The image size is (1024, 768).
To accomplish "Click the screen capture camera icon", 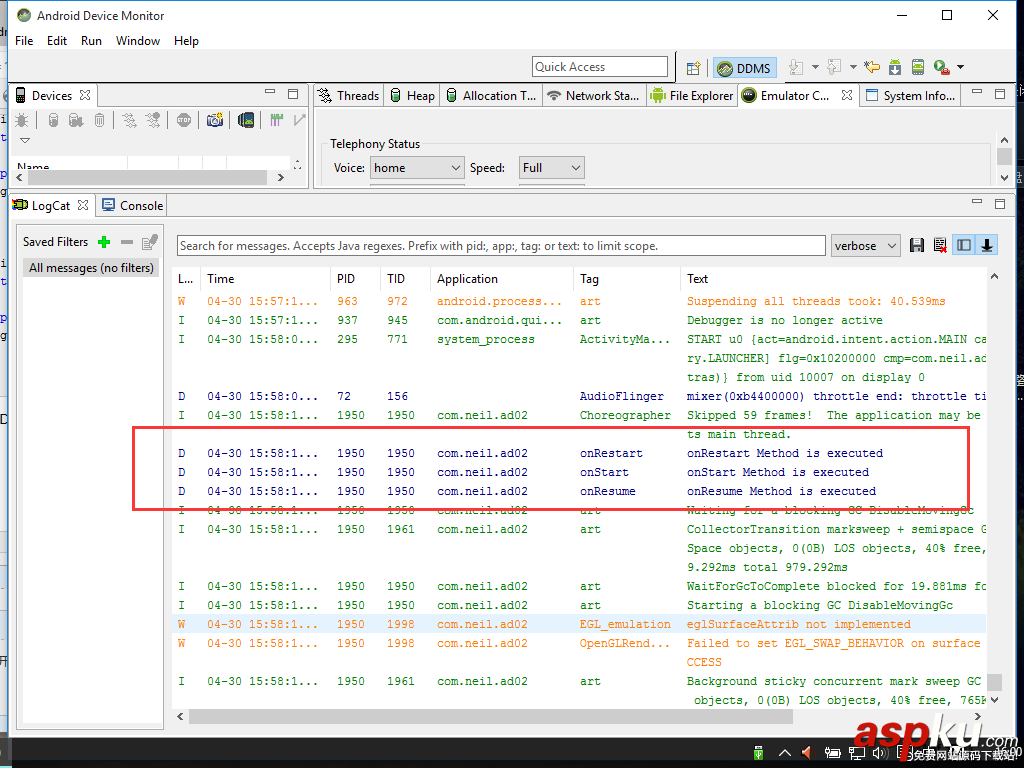I will [215, 120].
